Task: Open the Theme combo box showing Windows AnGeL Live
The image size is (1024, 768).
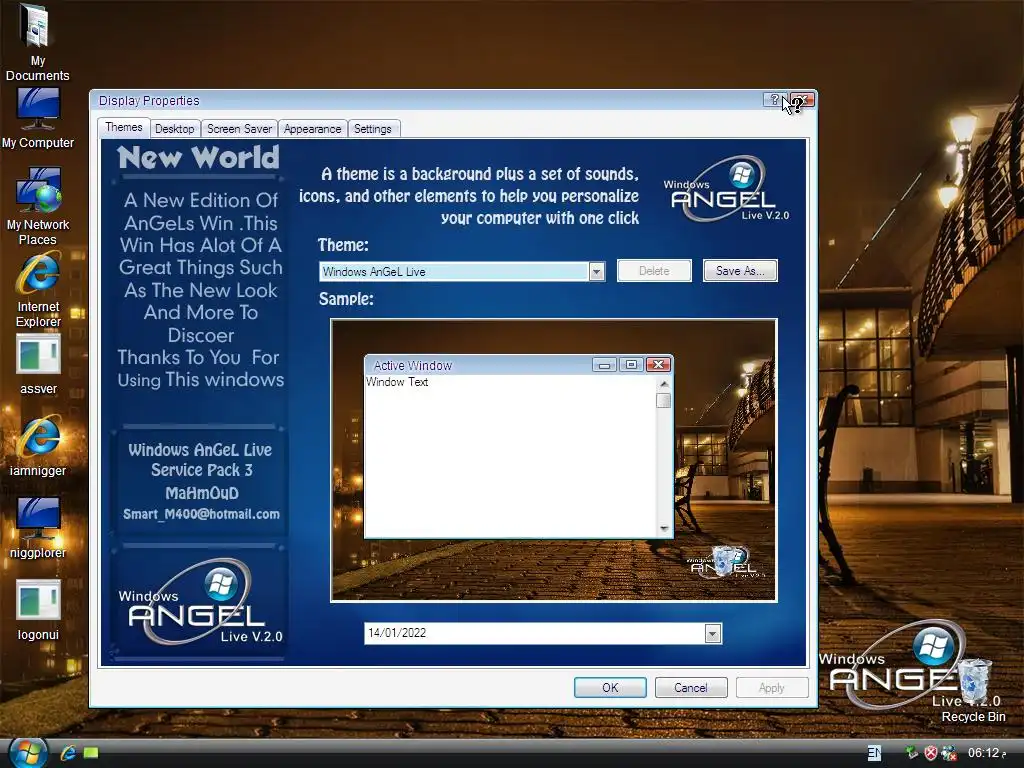Action: [x=462, y=271]
